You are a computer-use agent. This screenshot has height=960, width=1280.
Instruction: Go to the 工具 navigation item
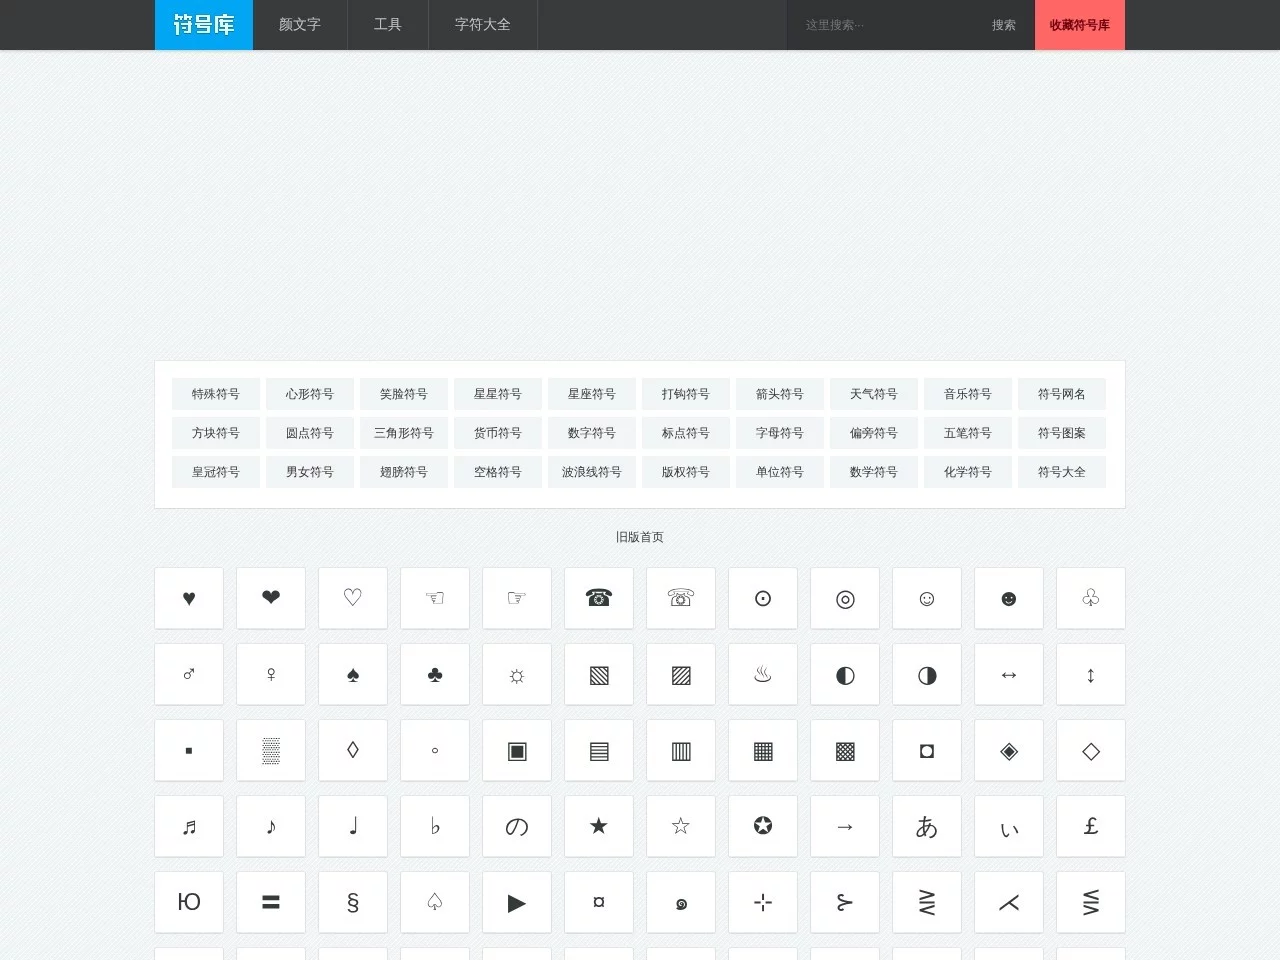388,25
